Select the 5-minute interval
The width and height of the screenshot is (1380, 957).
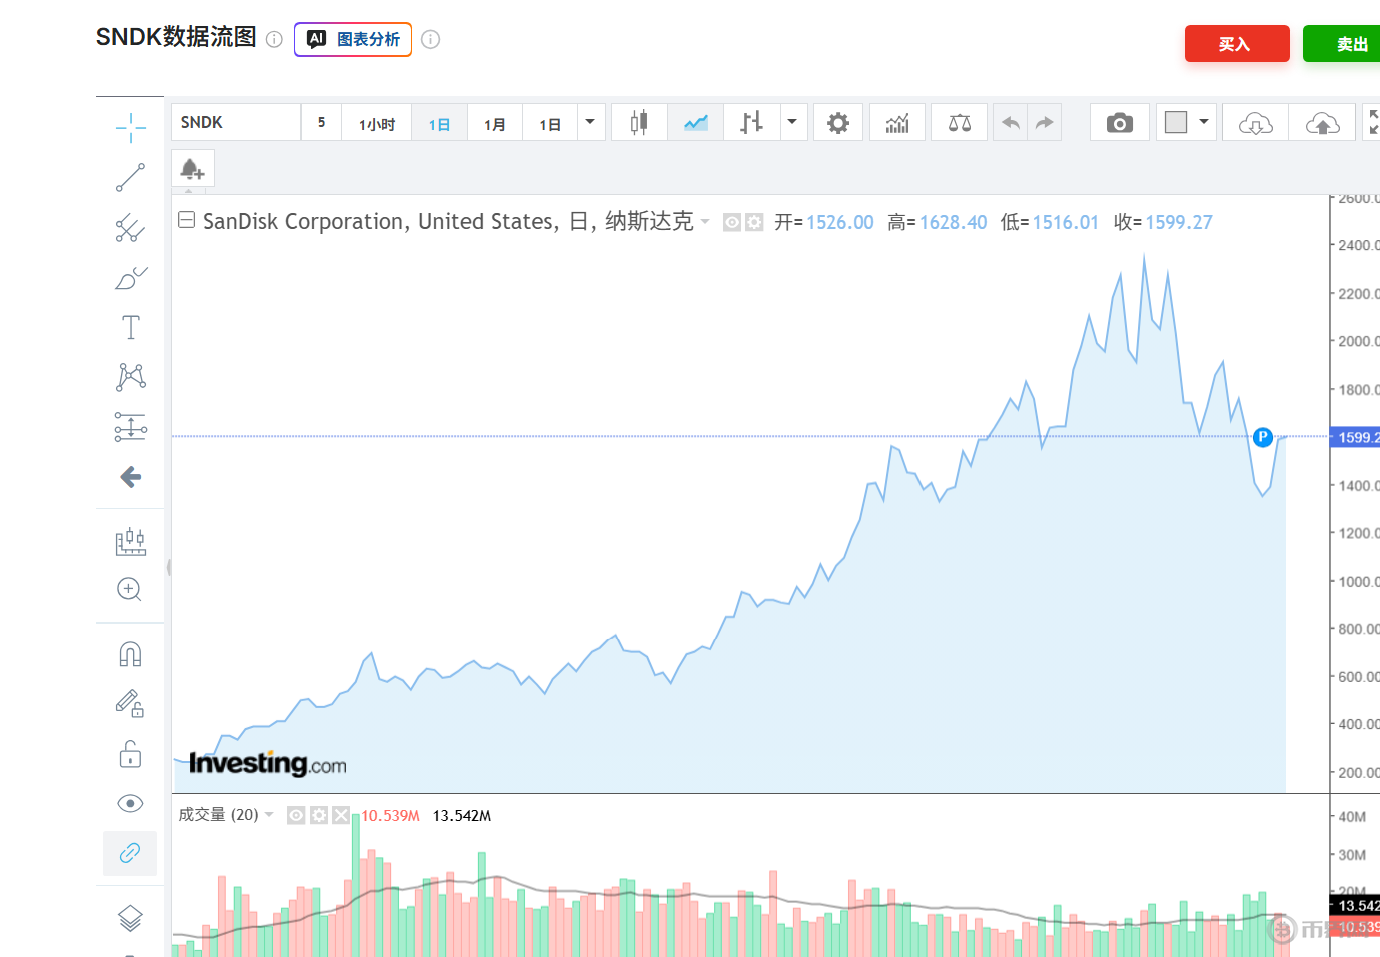click(x=321, y=122)
